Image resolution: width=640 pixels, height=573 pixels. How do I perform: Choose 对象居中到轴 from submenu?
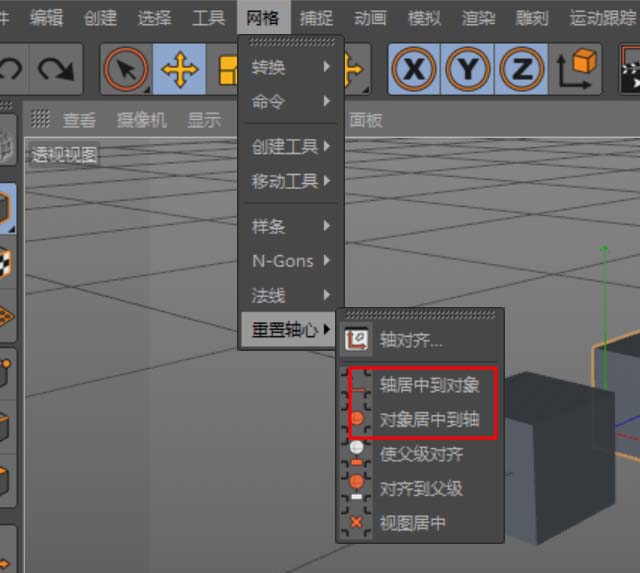coord(429,420)
